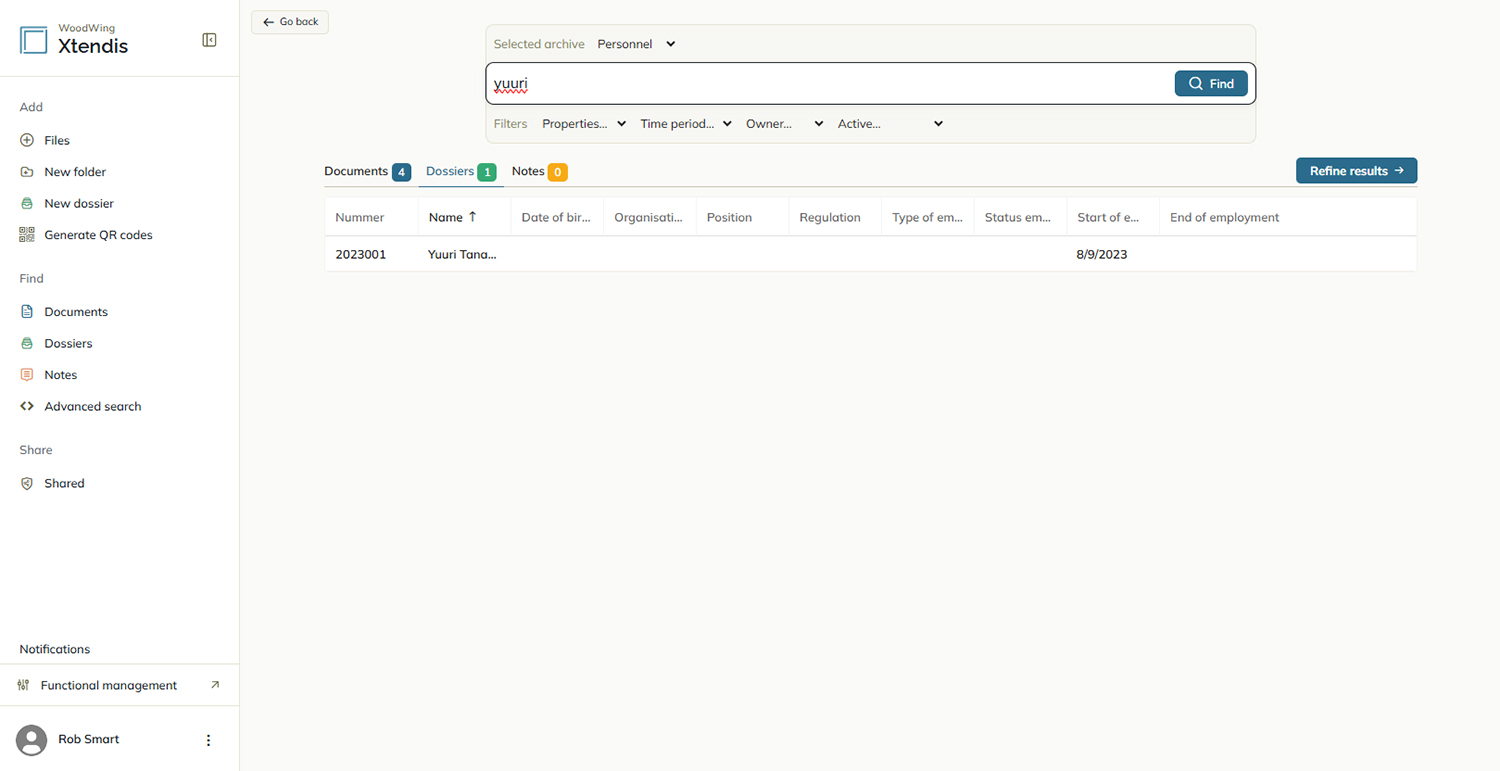The height and width of the screenshot is (771, 1500).
Task: Click the Generate QR codes icon
Action: click(x=27, y=235)
